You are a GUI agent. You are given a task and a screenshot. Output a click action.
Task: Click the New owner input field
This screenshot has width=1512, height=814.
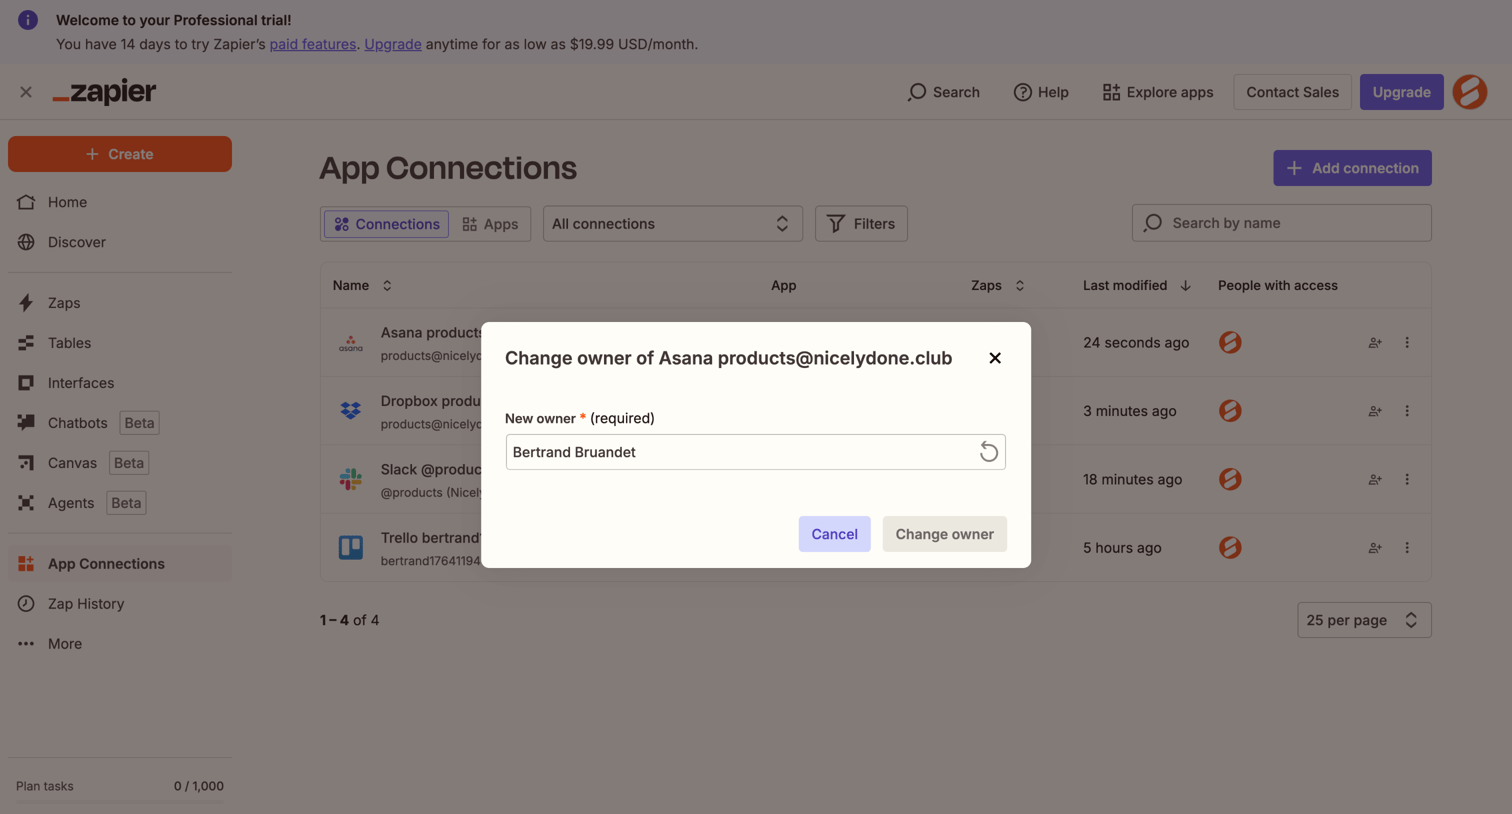[755, 452]
